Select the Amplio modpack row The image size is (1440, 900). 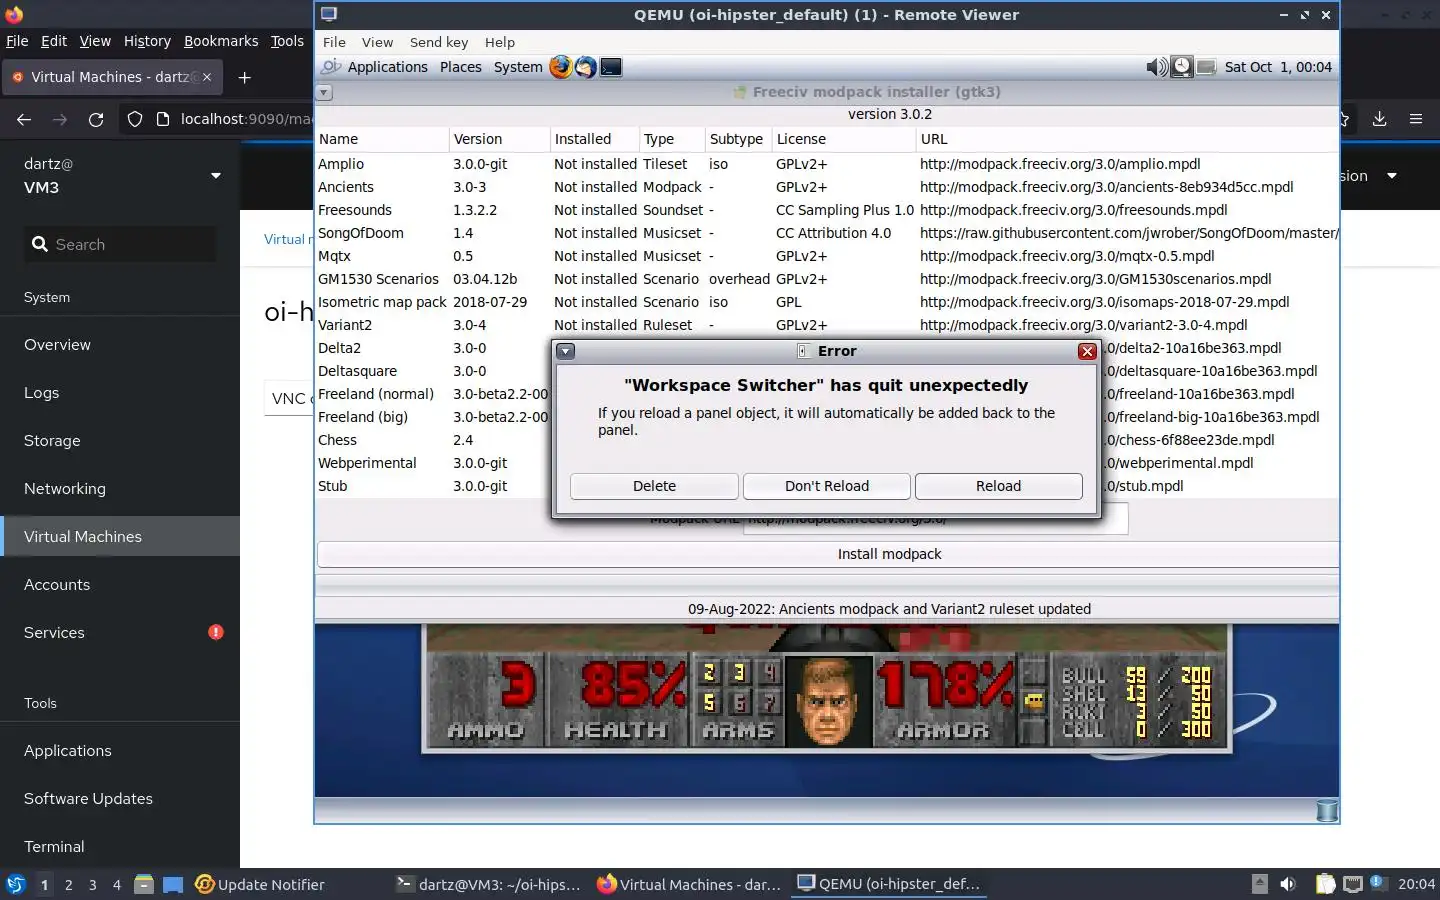click(827, 164)
